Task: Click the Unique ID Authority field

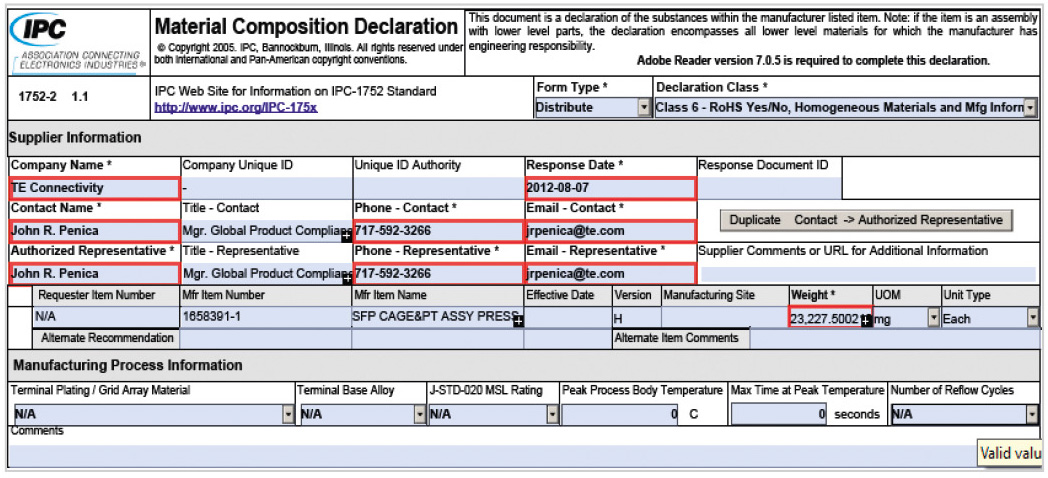Action: tap(438, 188)
